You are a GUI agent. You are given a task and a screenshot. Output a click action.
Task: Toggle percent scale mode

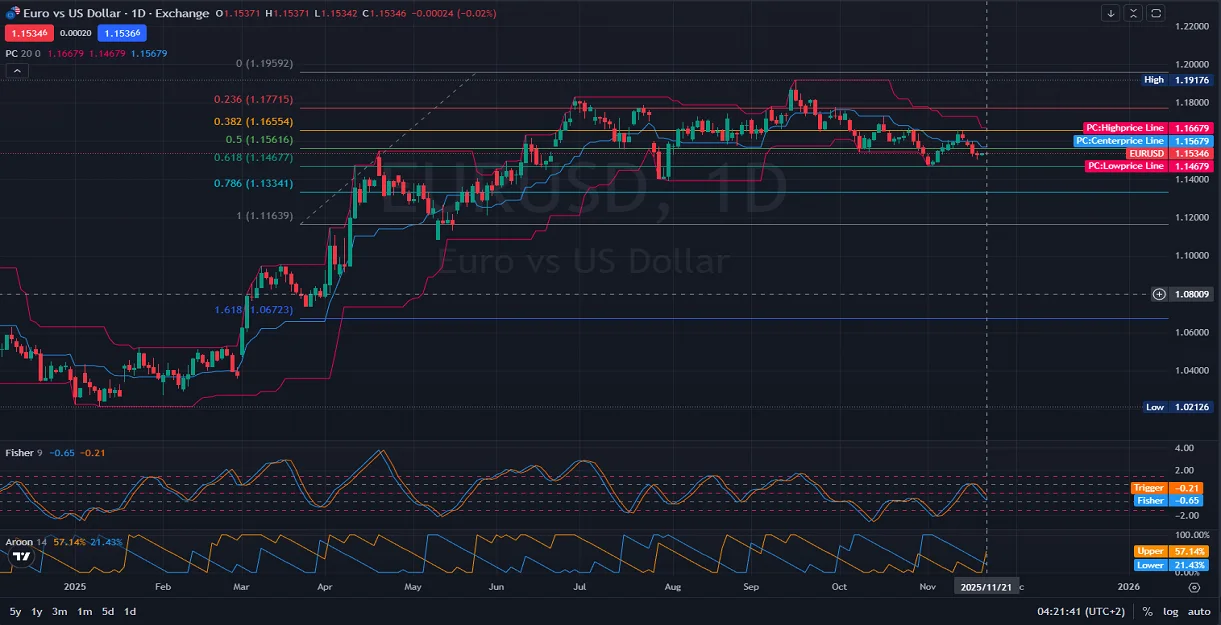(1147, 611)
